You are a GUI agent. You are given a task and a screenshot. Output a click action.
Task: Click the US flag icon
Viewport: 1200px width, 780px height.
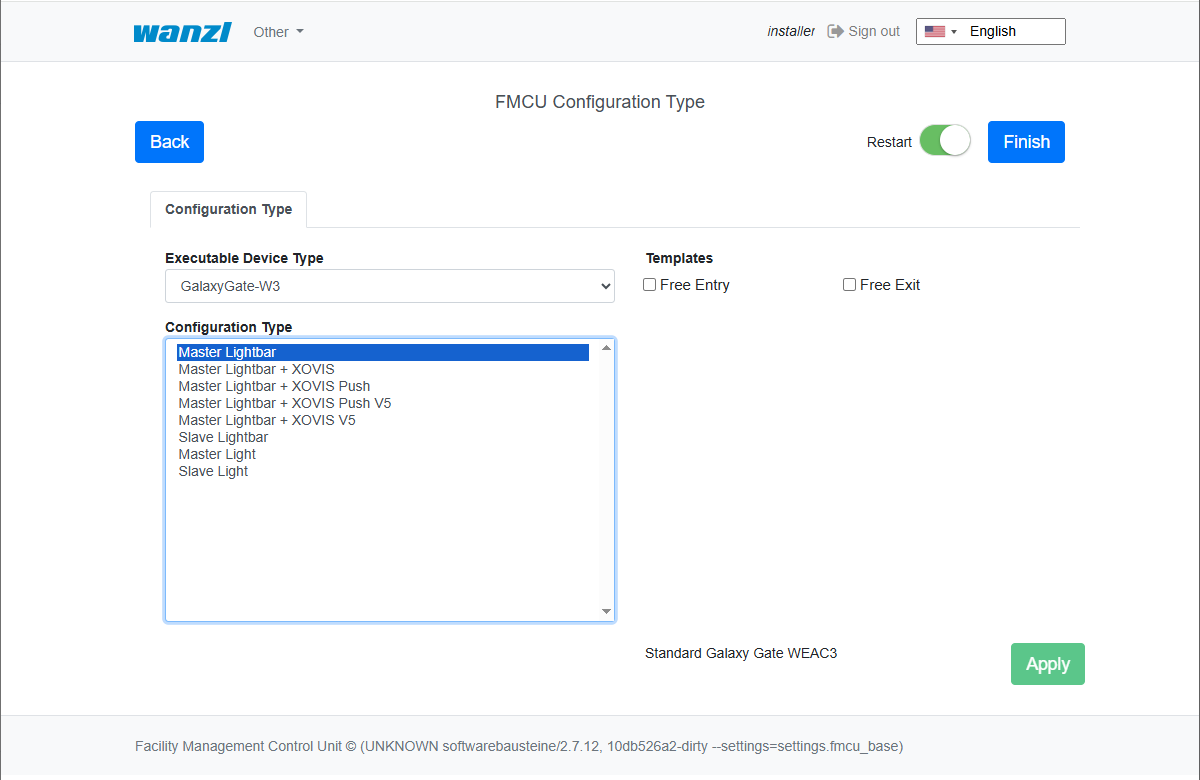pyautogui.click(x=934, y=32)
